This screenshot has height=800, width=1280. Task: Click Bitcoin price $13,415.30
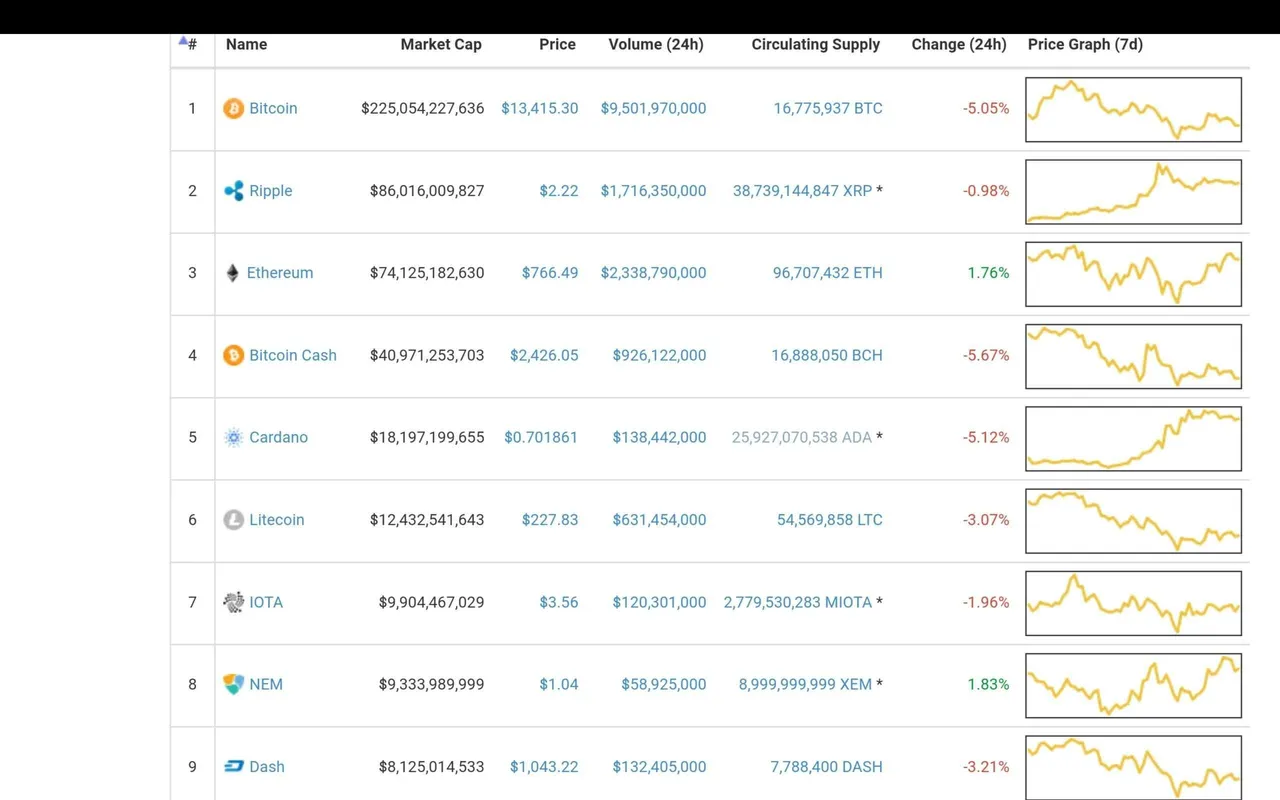[540, 108]
